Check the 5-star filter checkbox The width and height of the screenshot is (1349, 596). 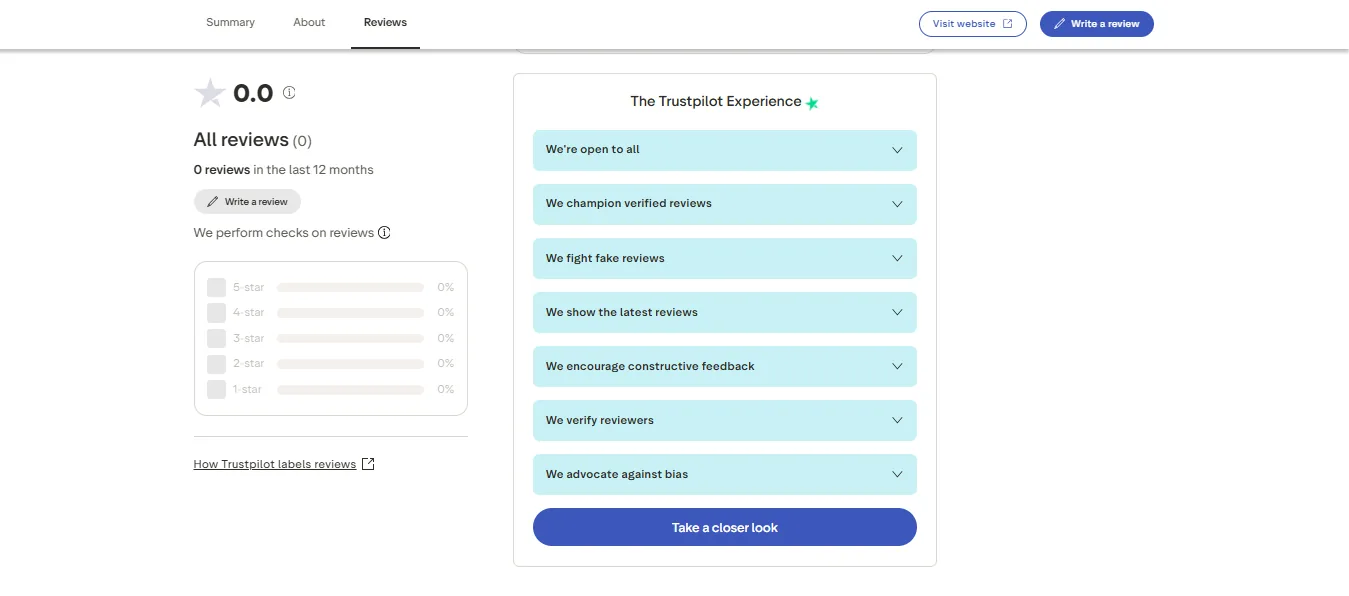pyautogui.click(x=216, y=287)
